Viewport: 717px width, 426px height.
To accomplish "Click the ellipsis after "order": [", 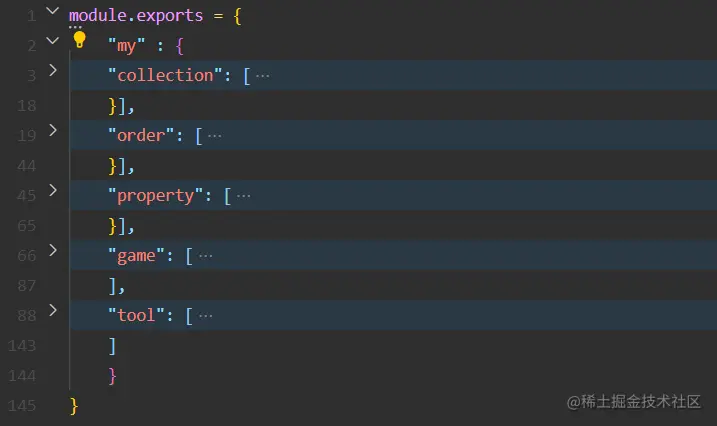I will pyautogui.click(x=214, y=136).
